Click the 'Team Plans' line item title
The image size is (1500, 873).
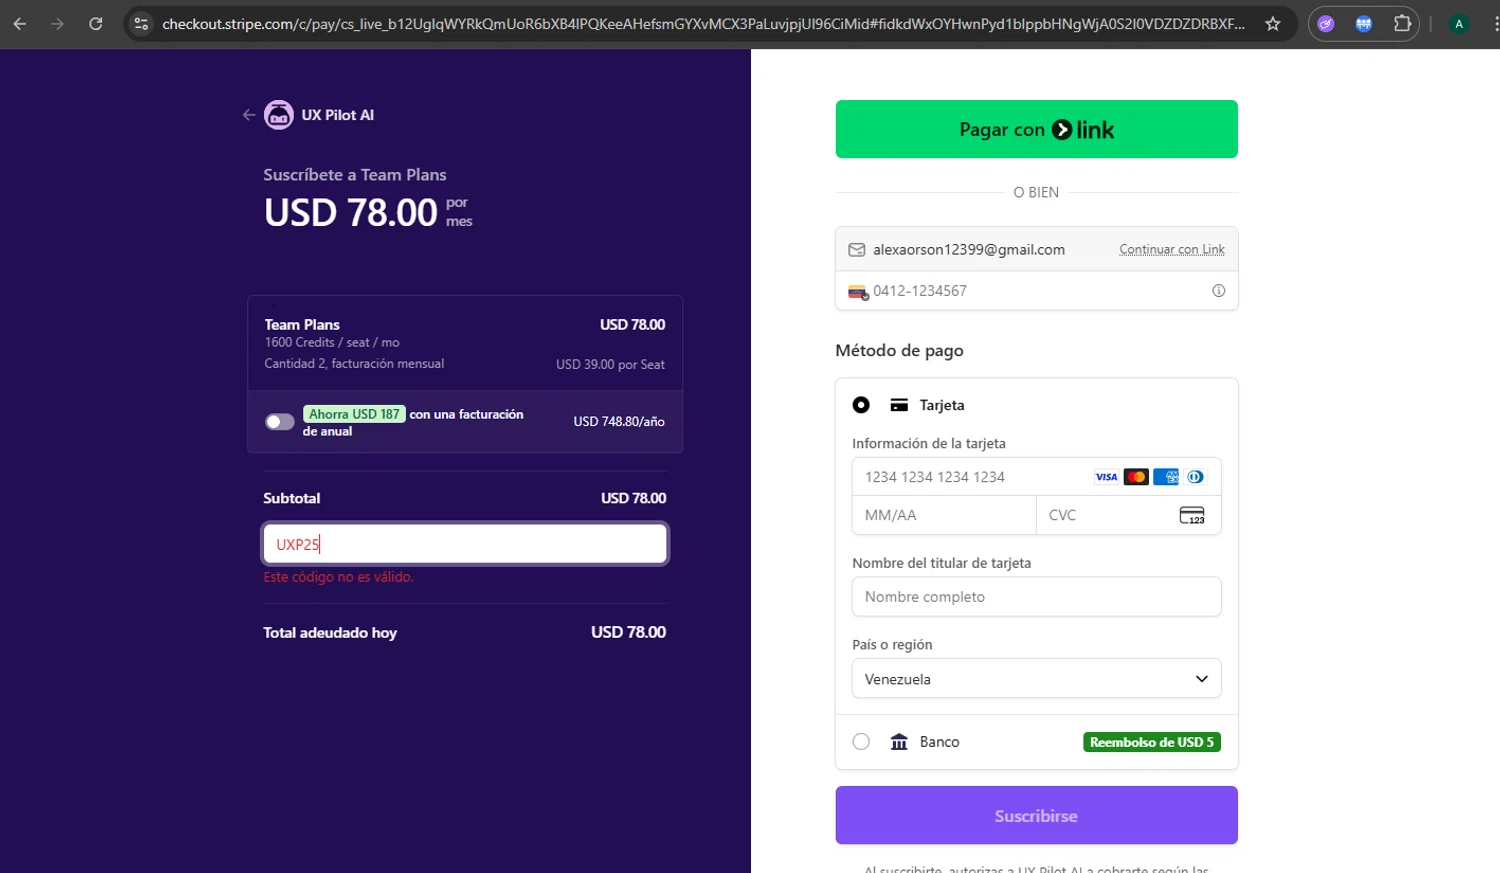coord(302,325)
